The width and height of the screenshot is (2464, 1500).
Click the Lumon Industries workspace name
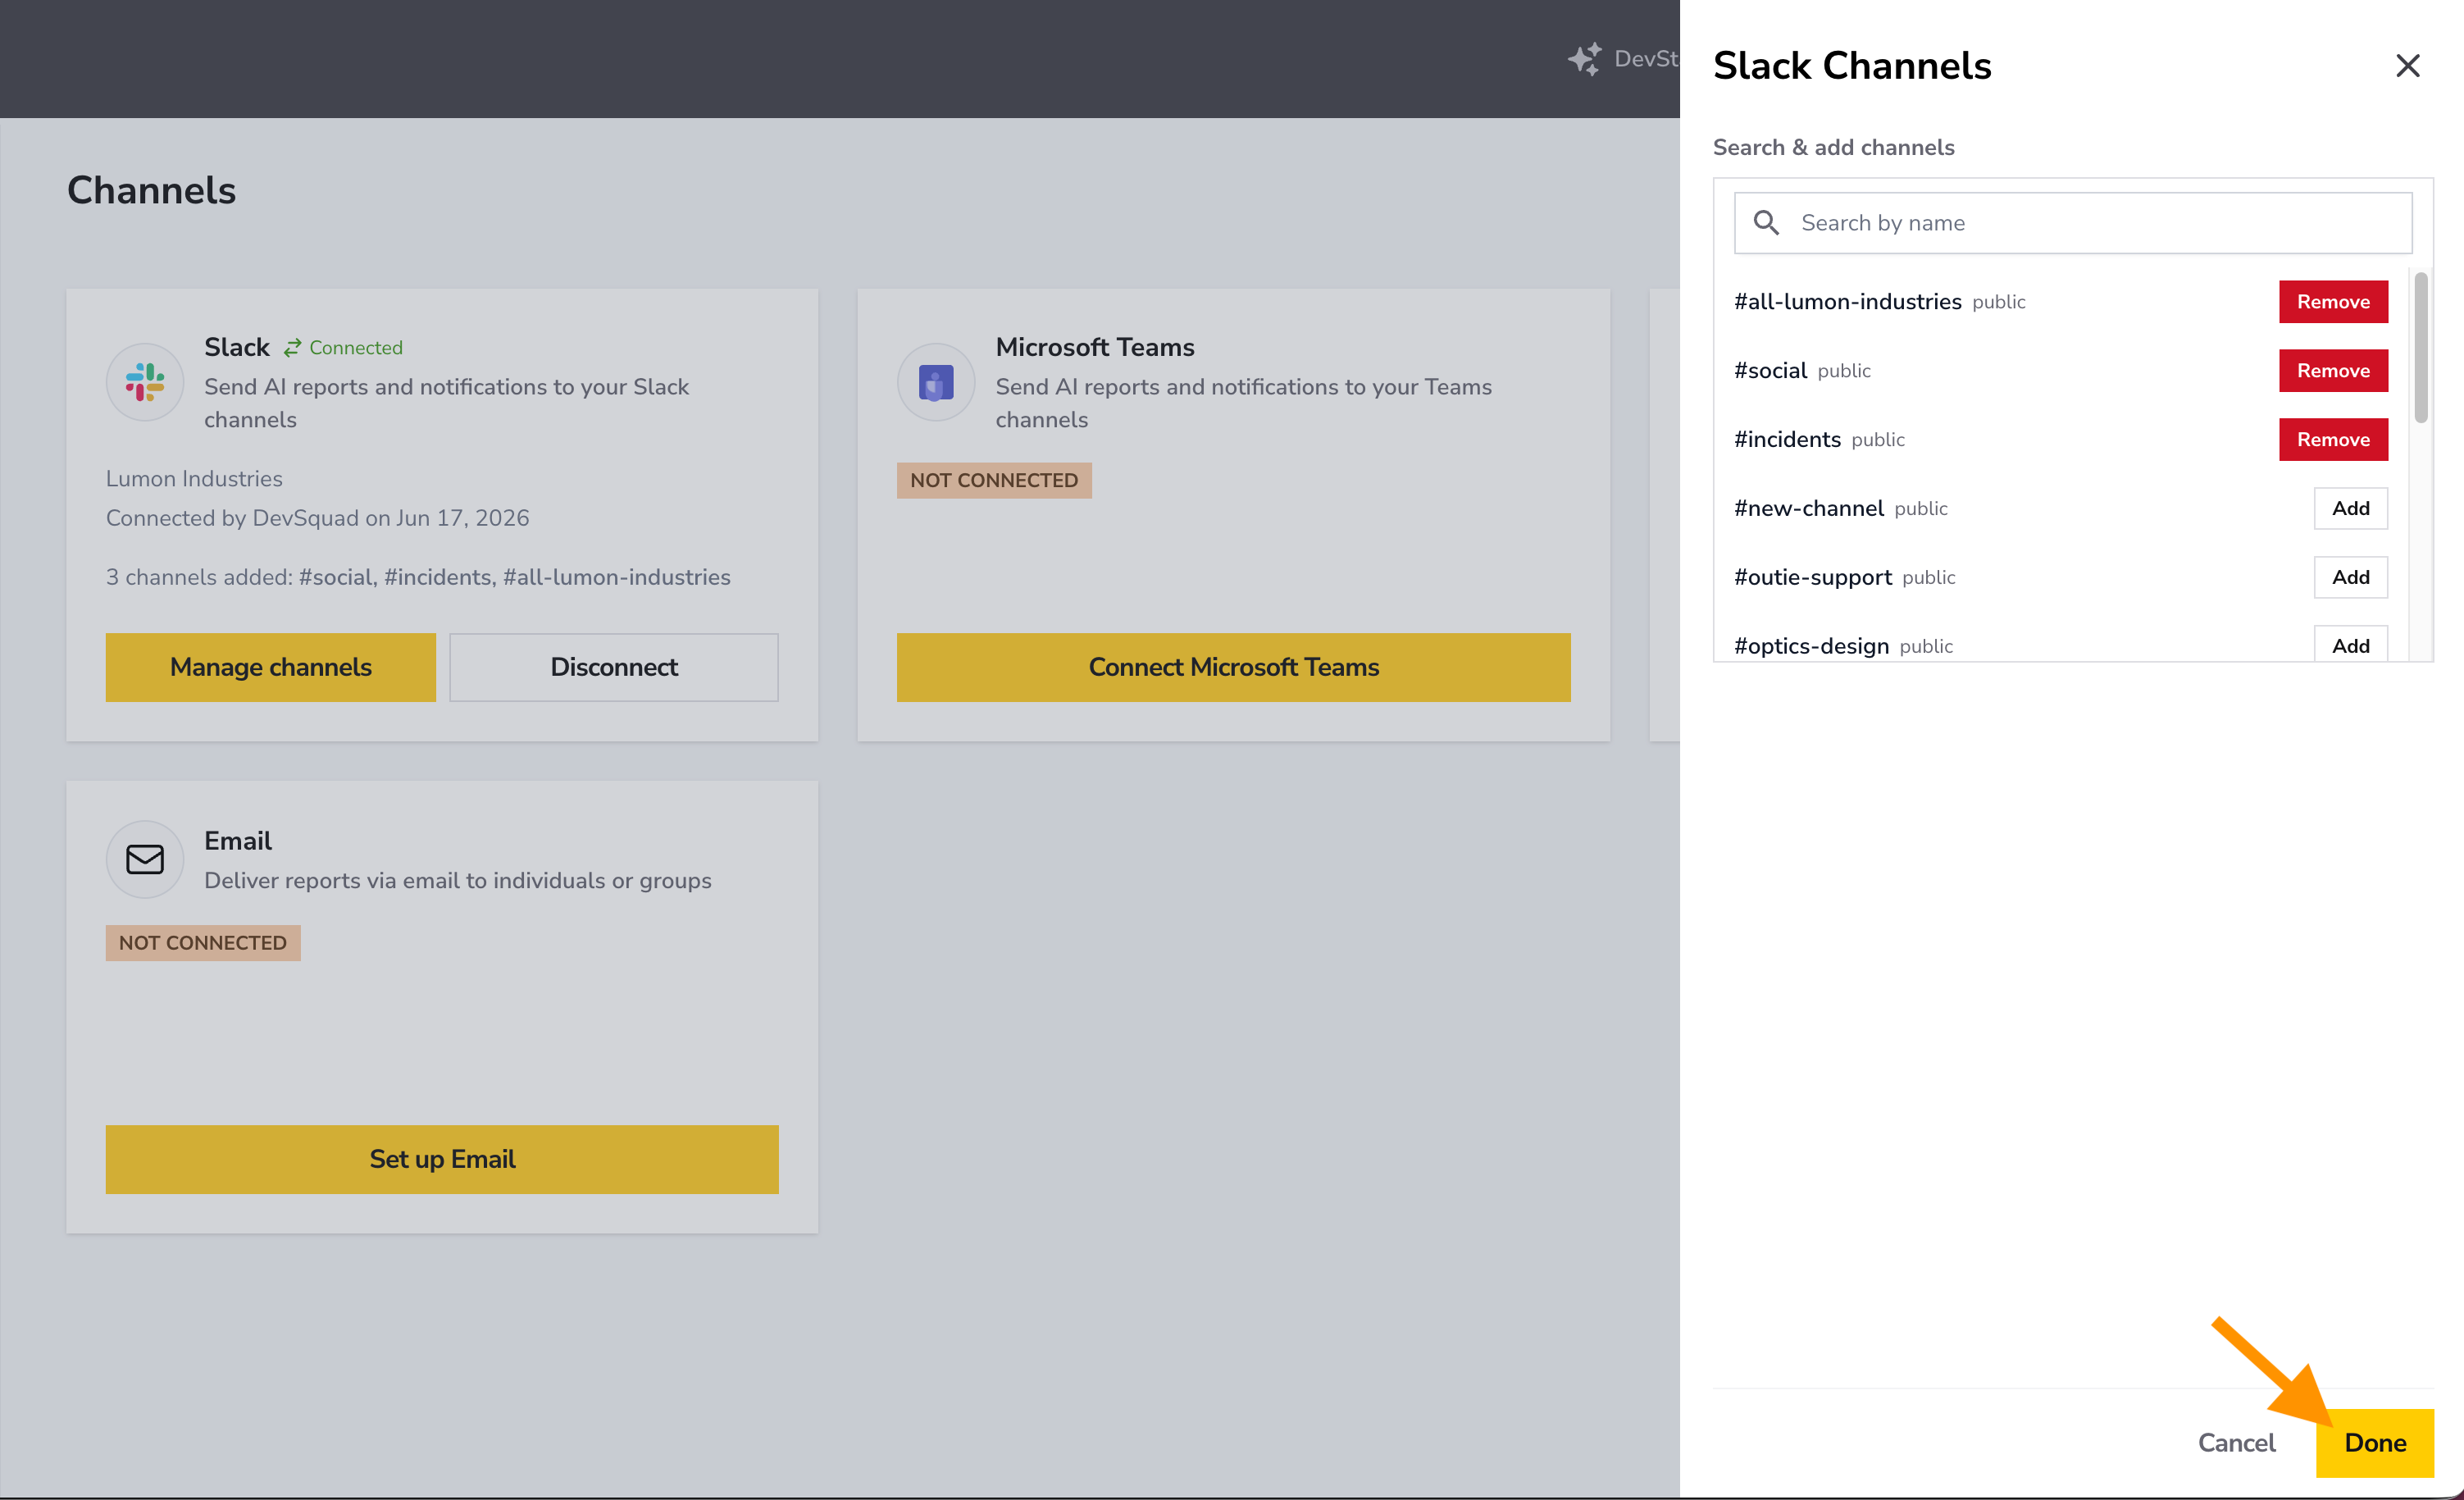pos(194,479)
